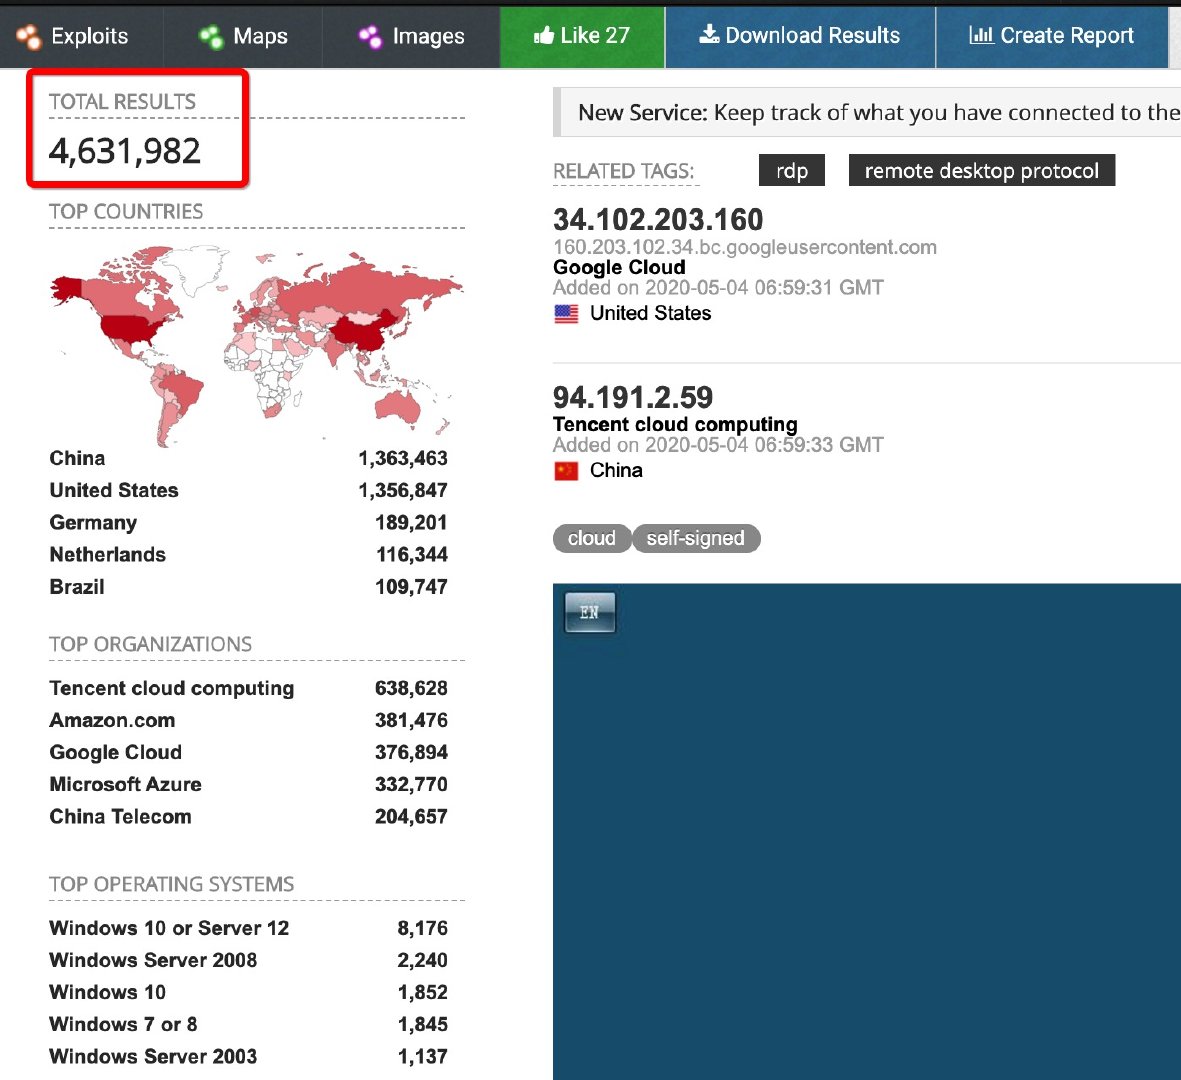
Task: Click the Download Results arrow icon
Action: click(x=709, y=35)
